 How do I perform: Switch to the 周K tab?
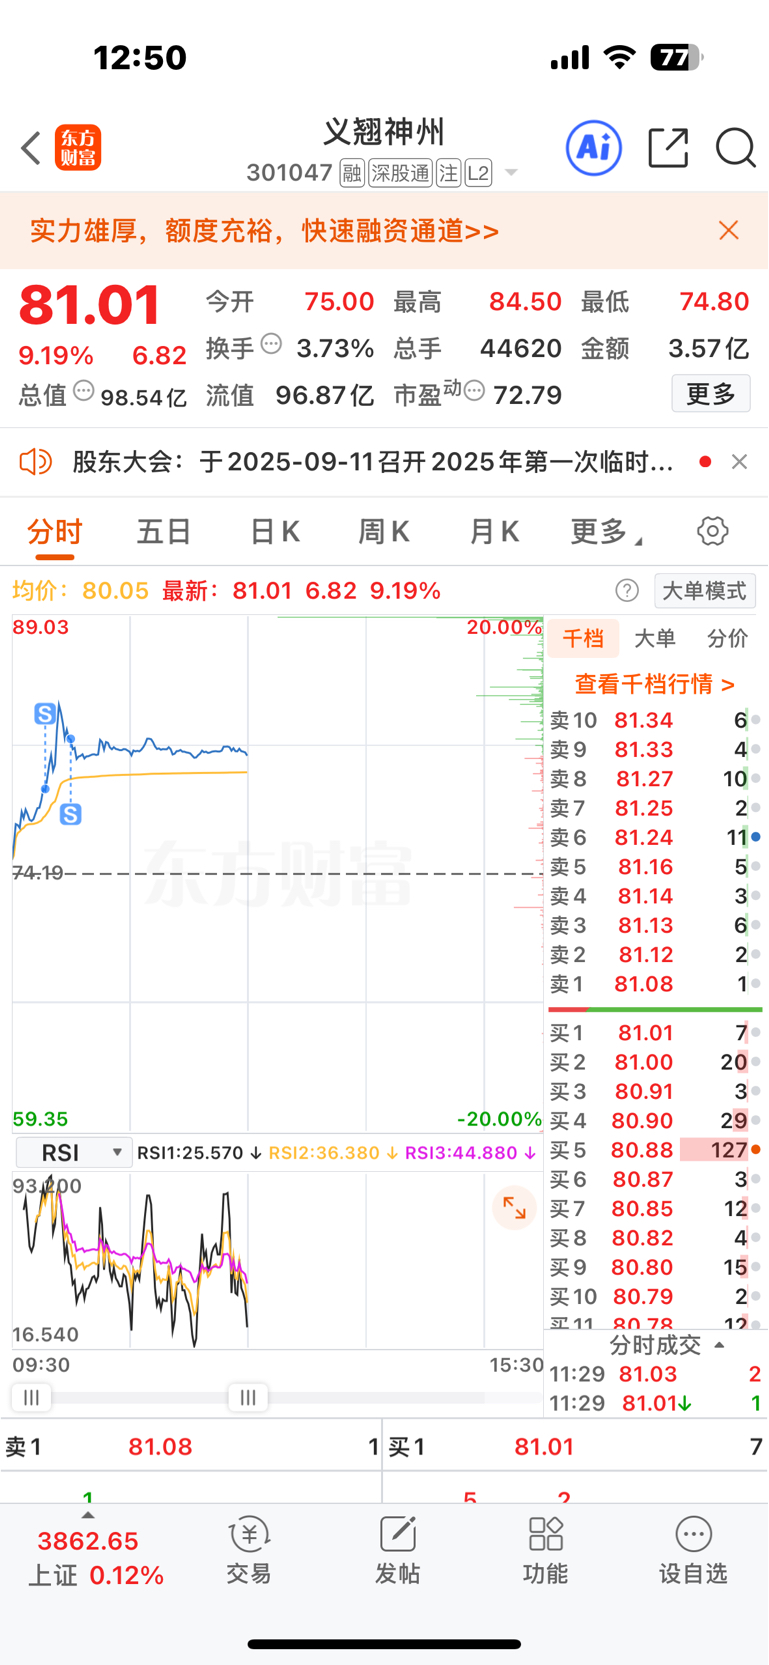384,532
